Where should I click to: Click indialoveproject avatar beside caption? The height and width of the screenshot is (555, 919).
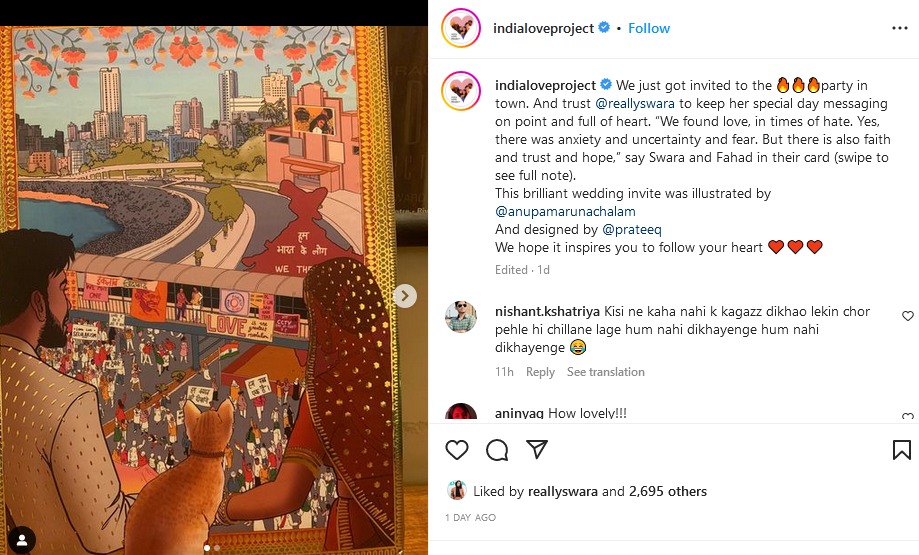pos(461,91)
